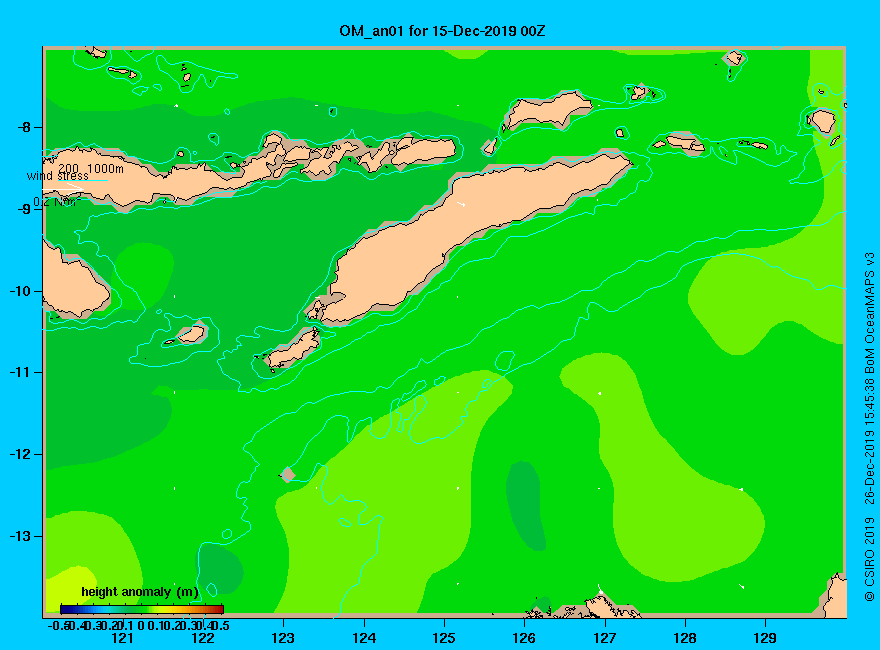Click the longitude label 121
Image resolution: width=880 pixels, height=650 pixels.
tap(122, 638)
